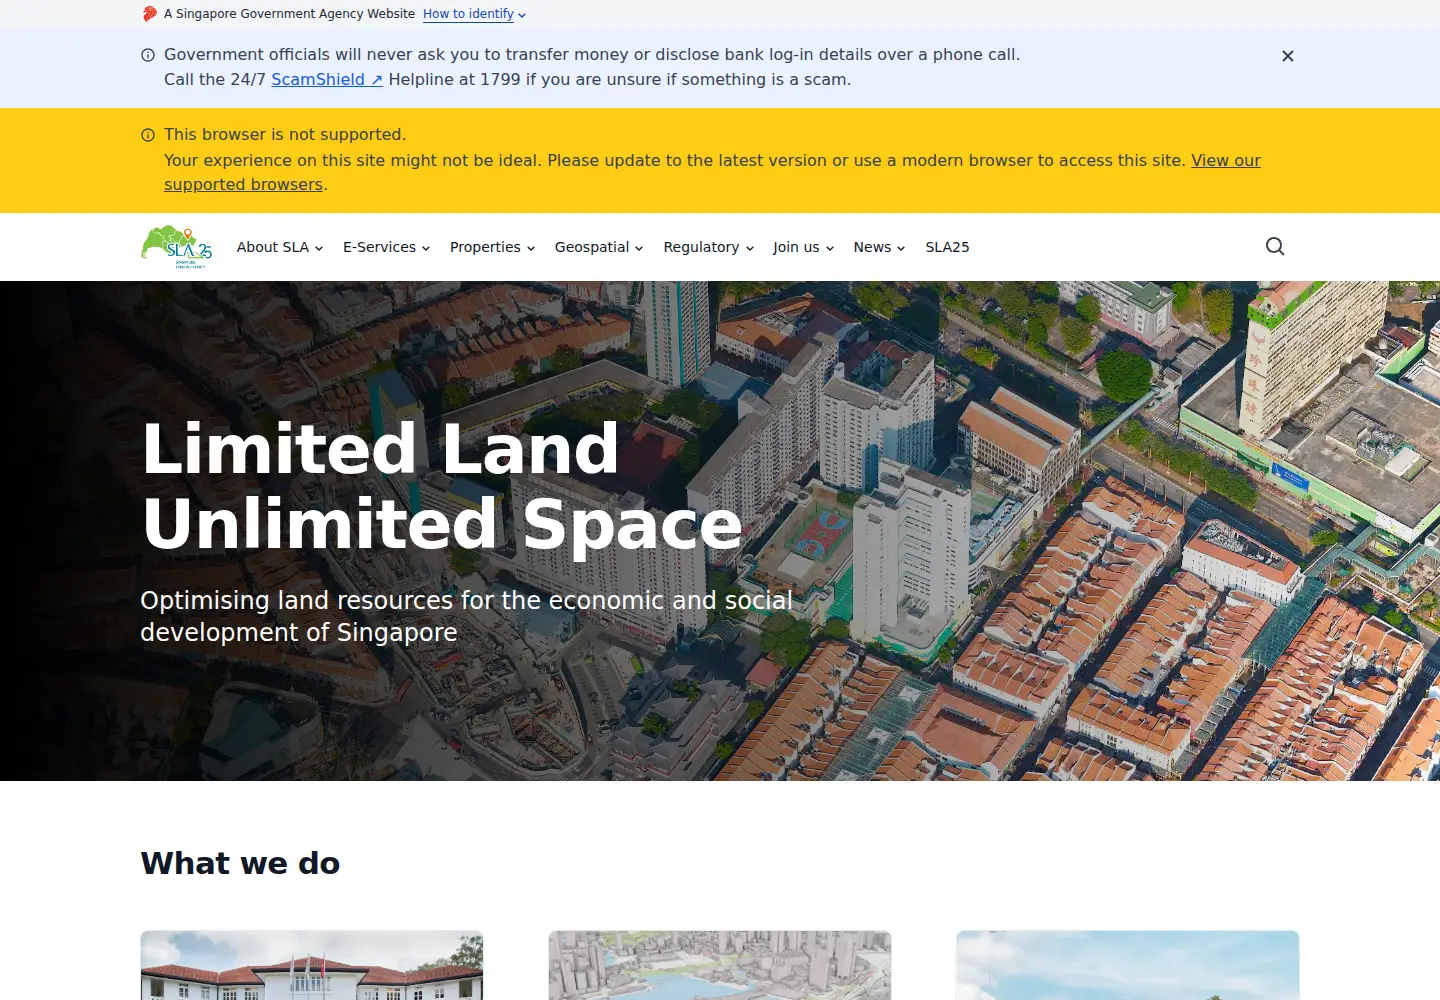Image resolution: width=1440 pixels, height=1000 pixels.
Task: Click the SLA25 logo in the header
Action: (x=177, y=247)
